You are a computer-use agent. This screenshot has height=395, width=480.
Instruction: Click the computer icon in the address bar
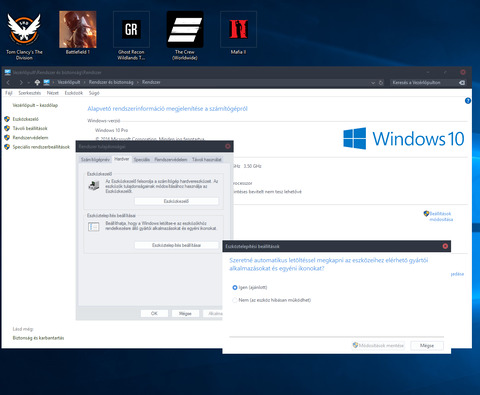46,82
